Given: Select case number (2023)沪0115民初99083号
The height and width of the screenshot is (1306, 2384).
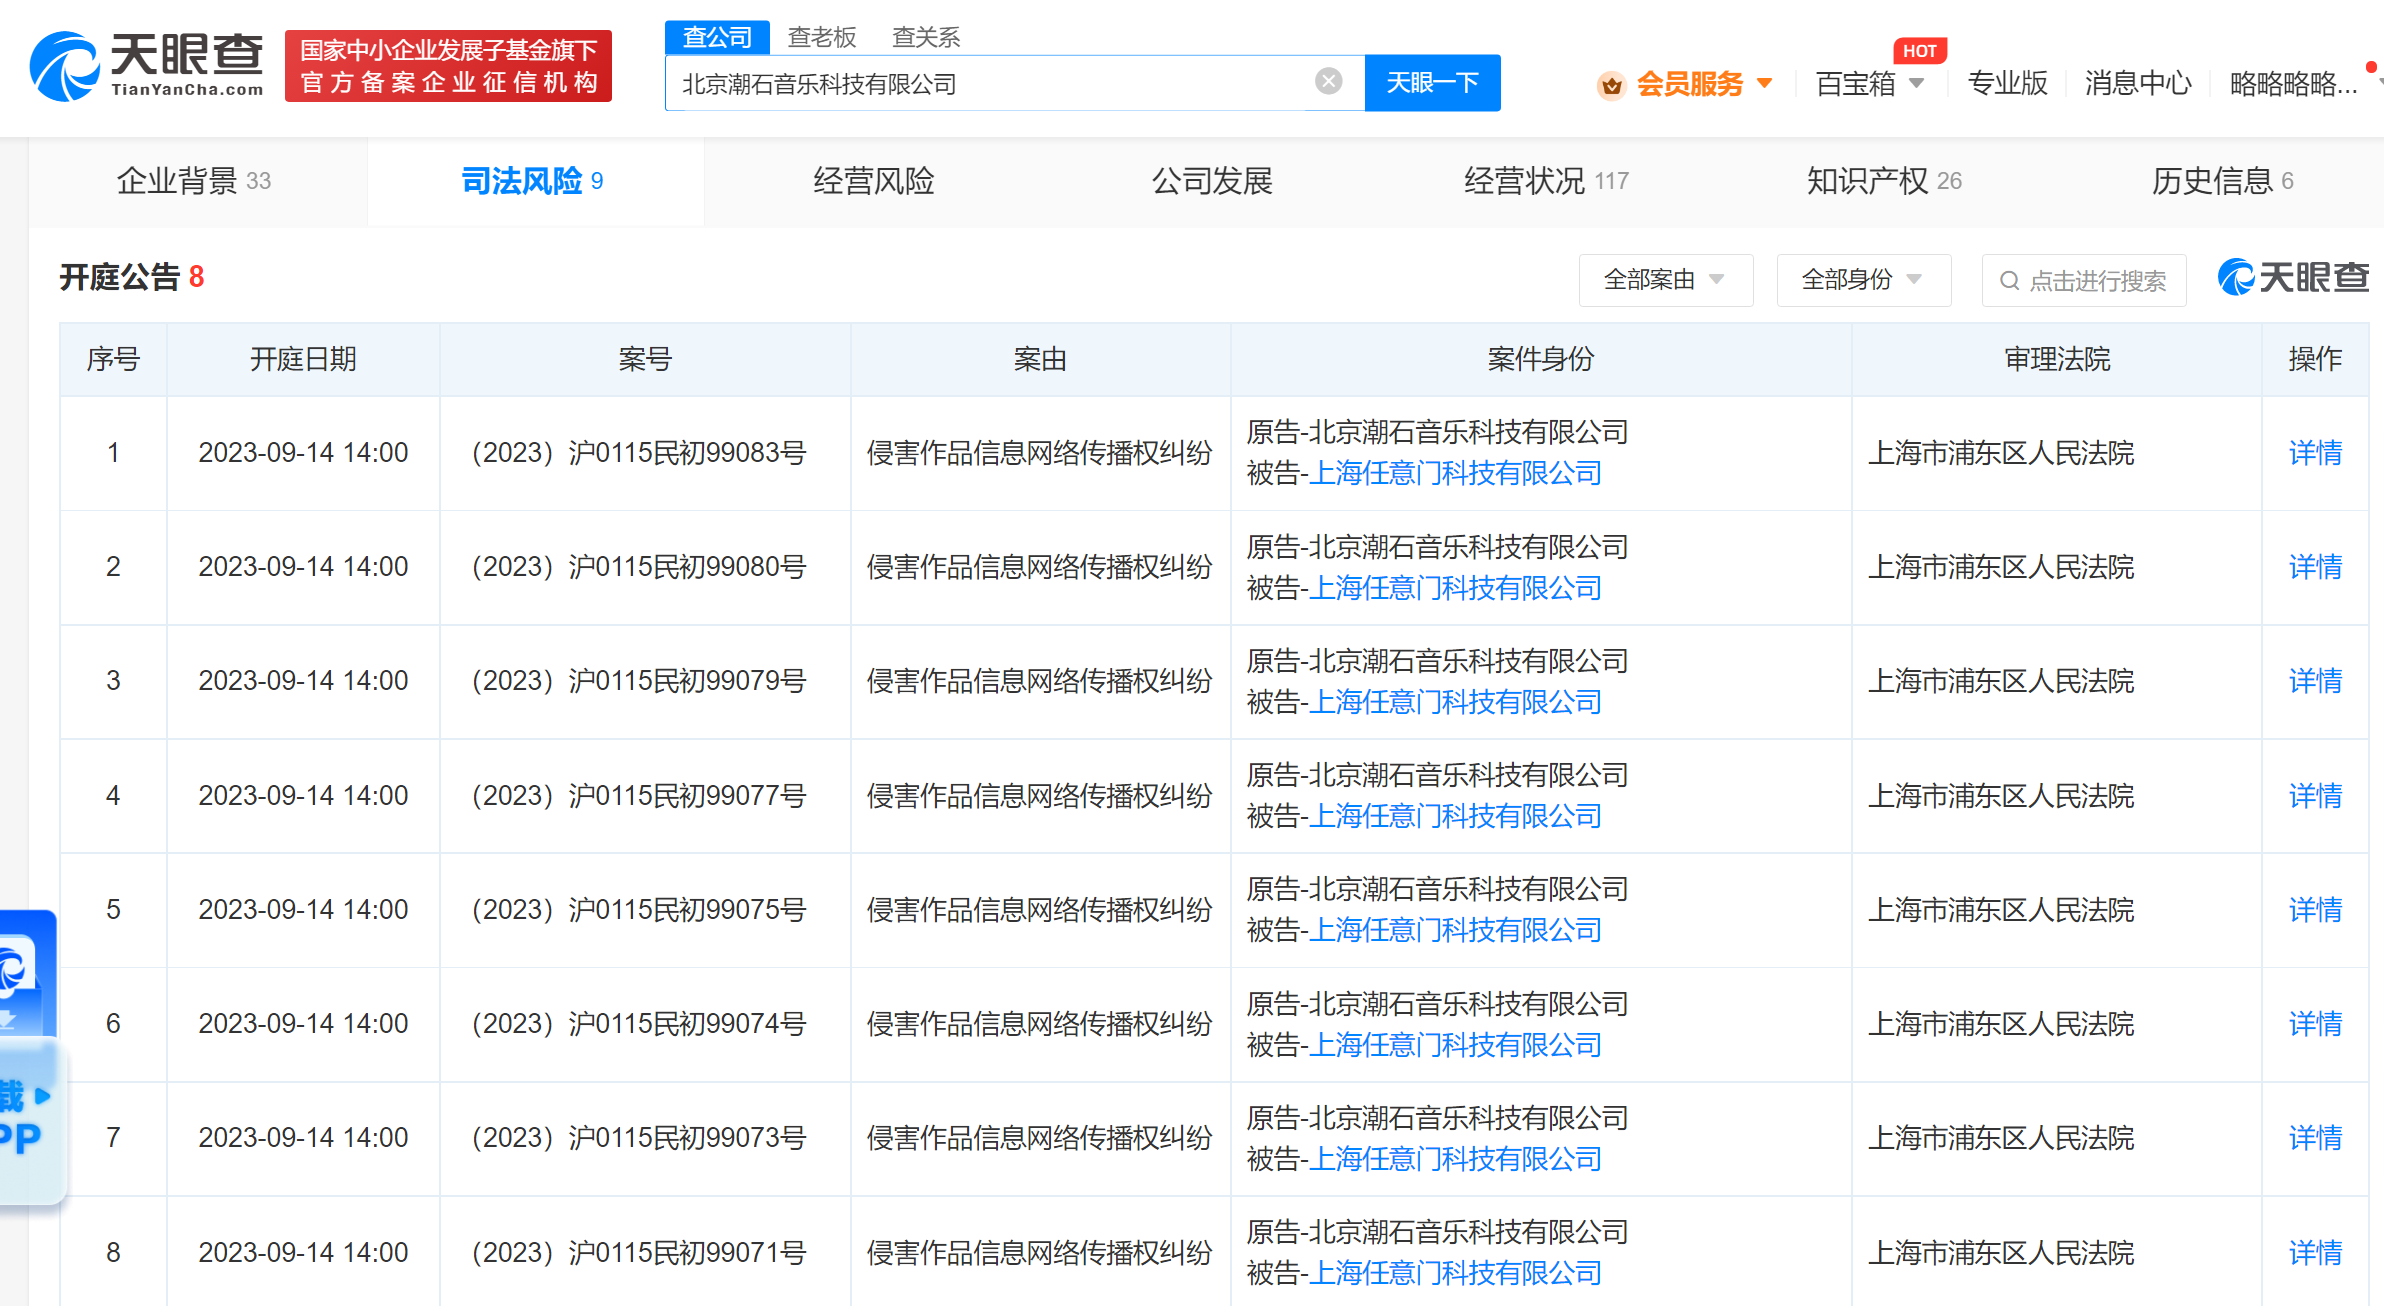Looking at the screenshot, I should tap(639, 453).
